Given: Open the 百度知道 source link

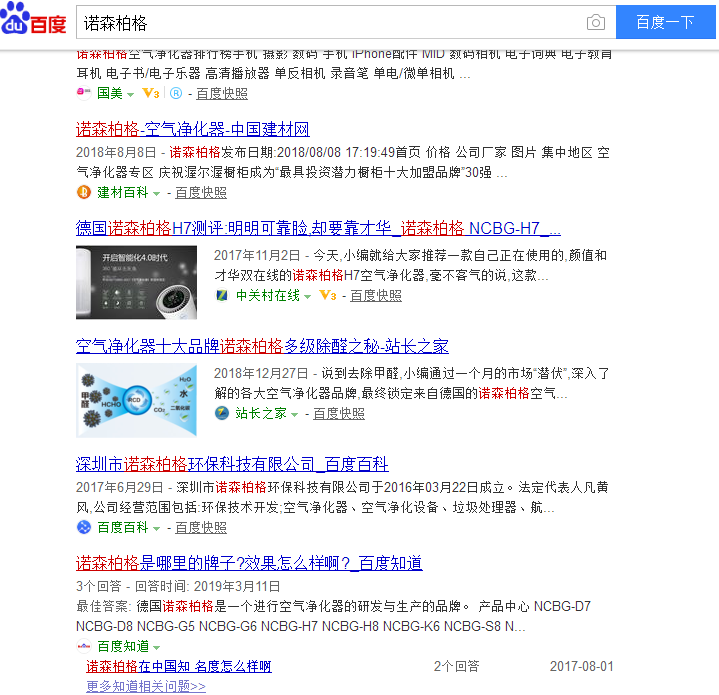Looking at the screenshot, I should (123, 646).
